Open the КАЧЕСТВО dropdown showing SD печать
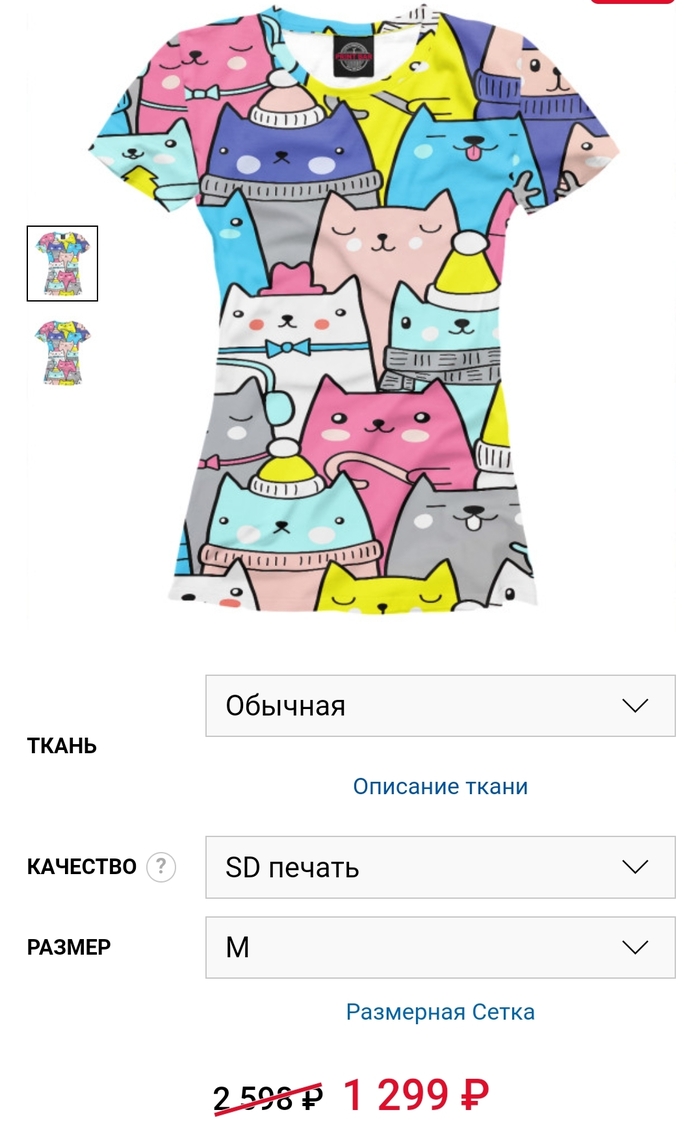The image size is (700, 1136). pos(441,867)
